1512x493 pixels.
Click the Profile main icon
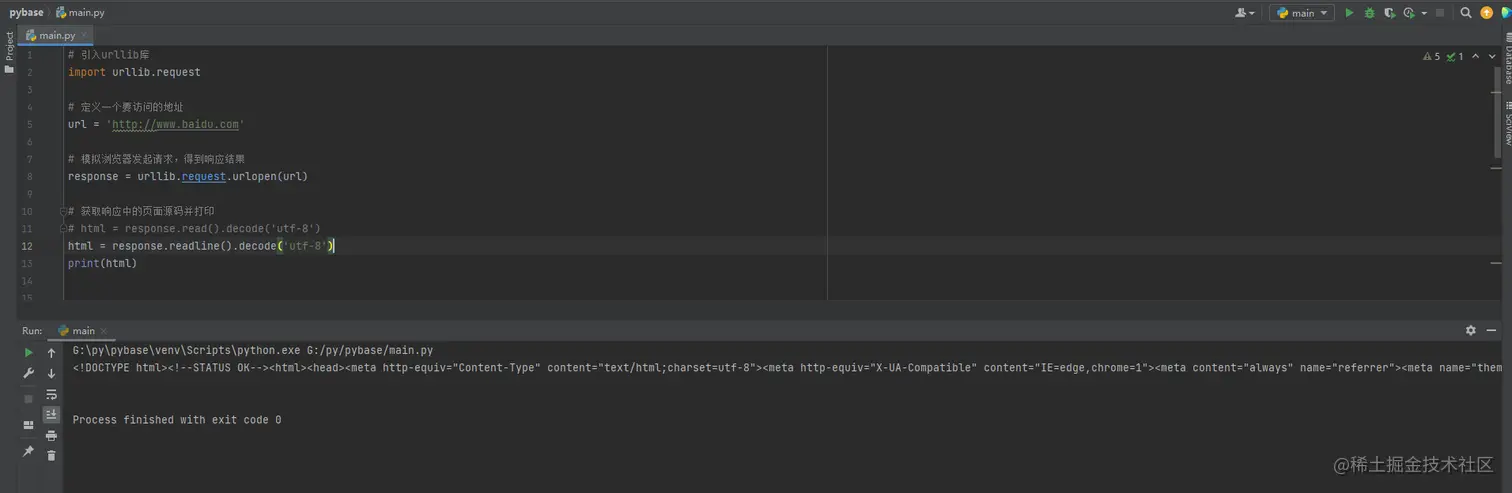[x=1408, y=13]
